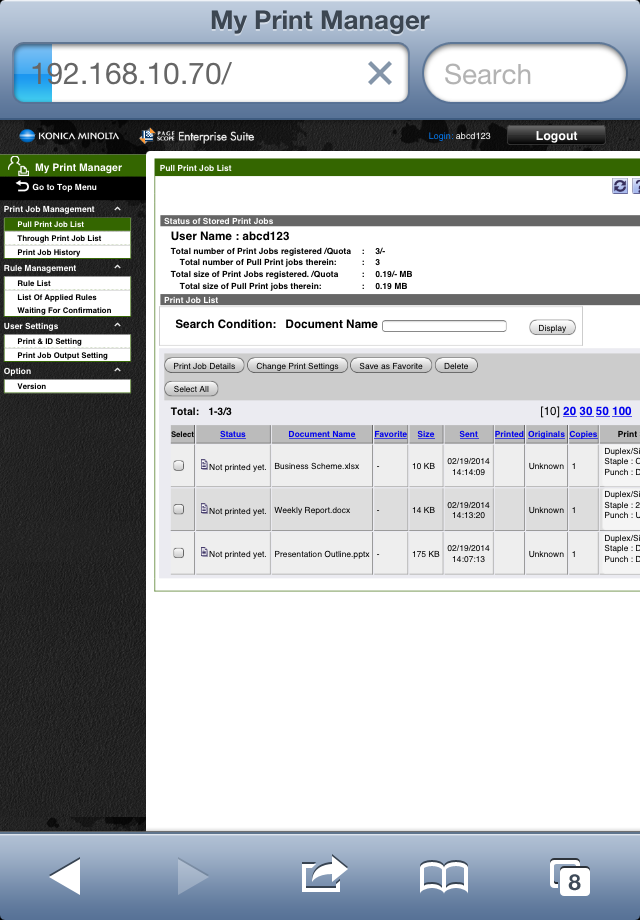
Task: Open the tabs switcher showing 8
Action: pyautogui.click(x=570, y=877)
